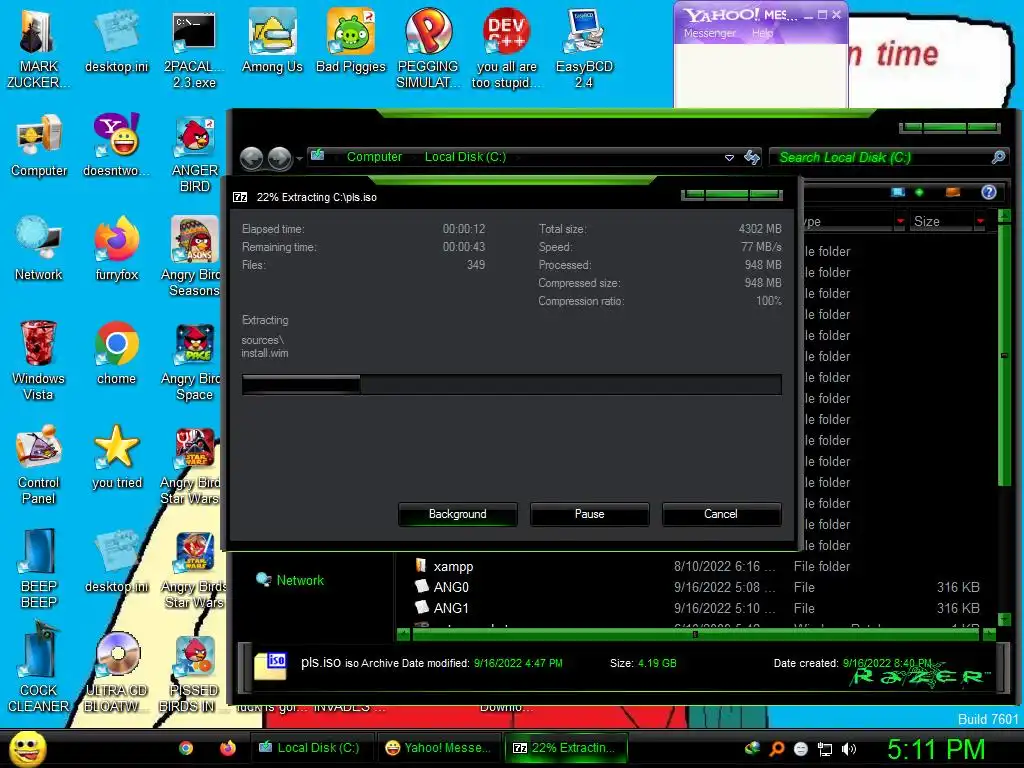Send extraction to Background

458,514
